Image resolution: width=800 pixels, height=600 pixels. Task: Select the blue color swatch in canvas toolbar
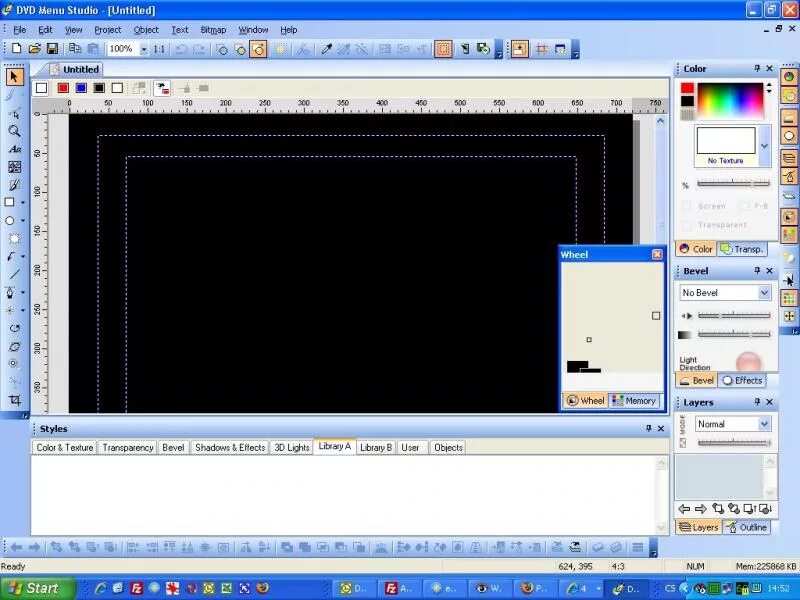coord(81,88)
